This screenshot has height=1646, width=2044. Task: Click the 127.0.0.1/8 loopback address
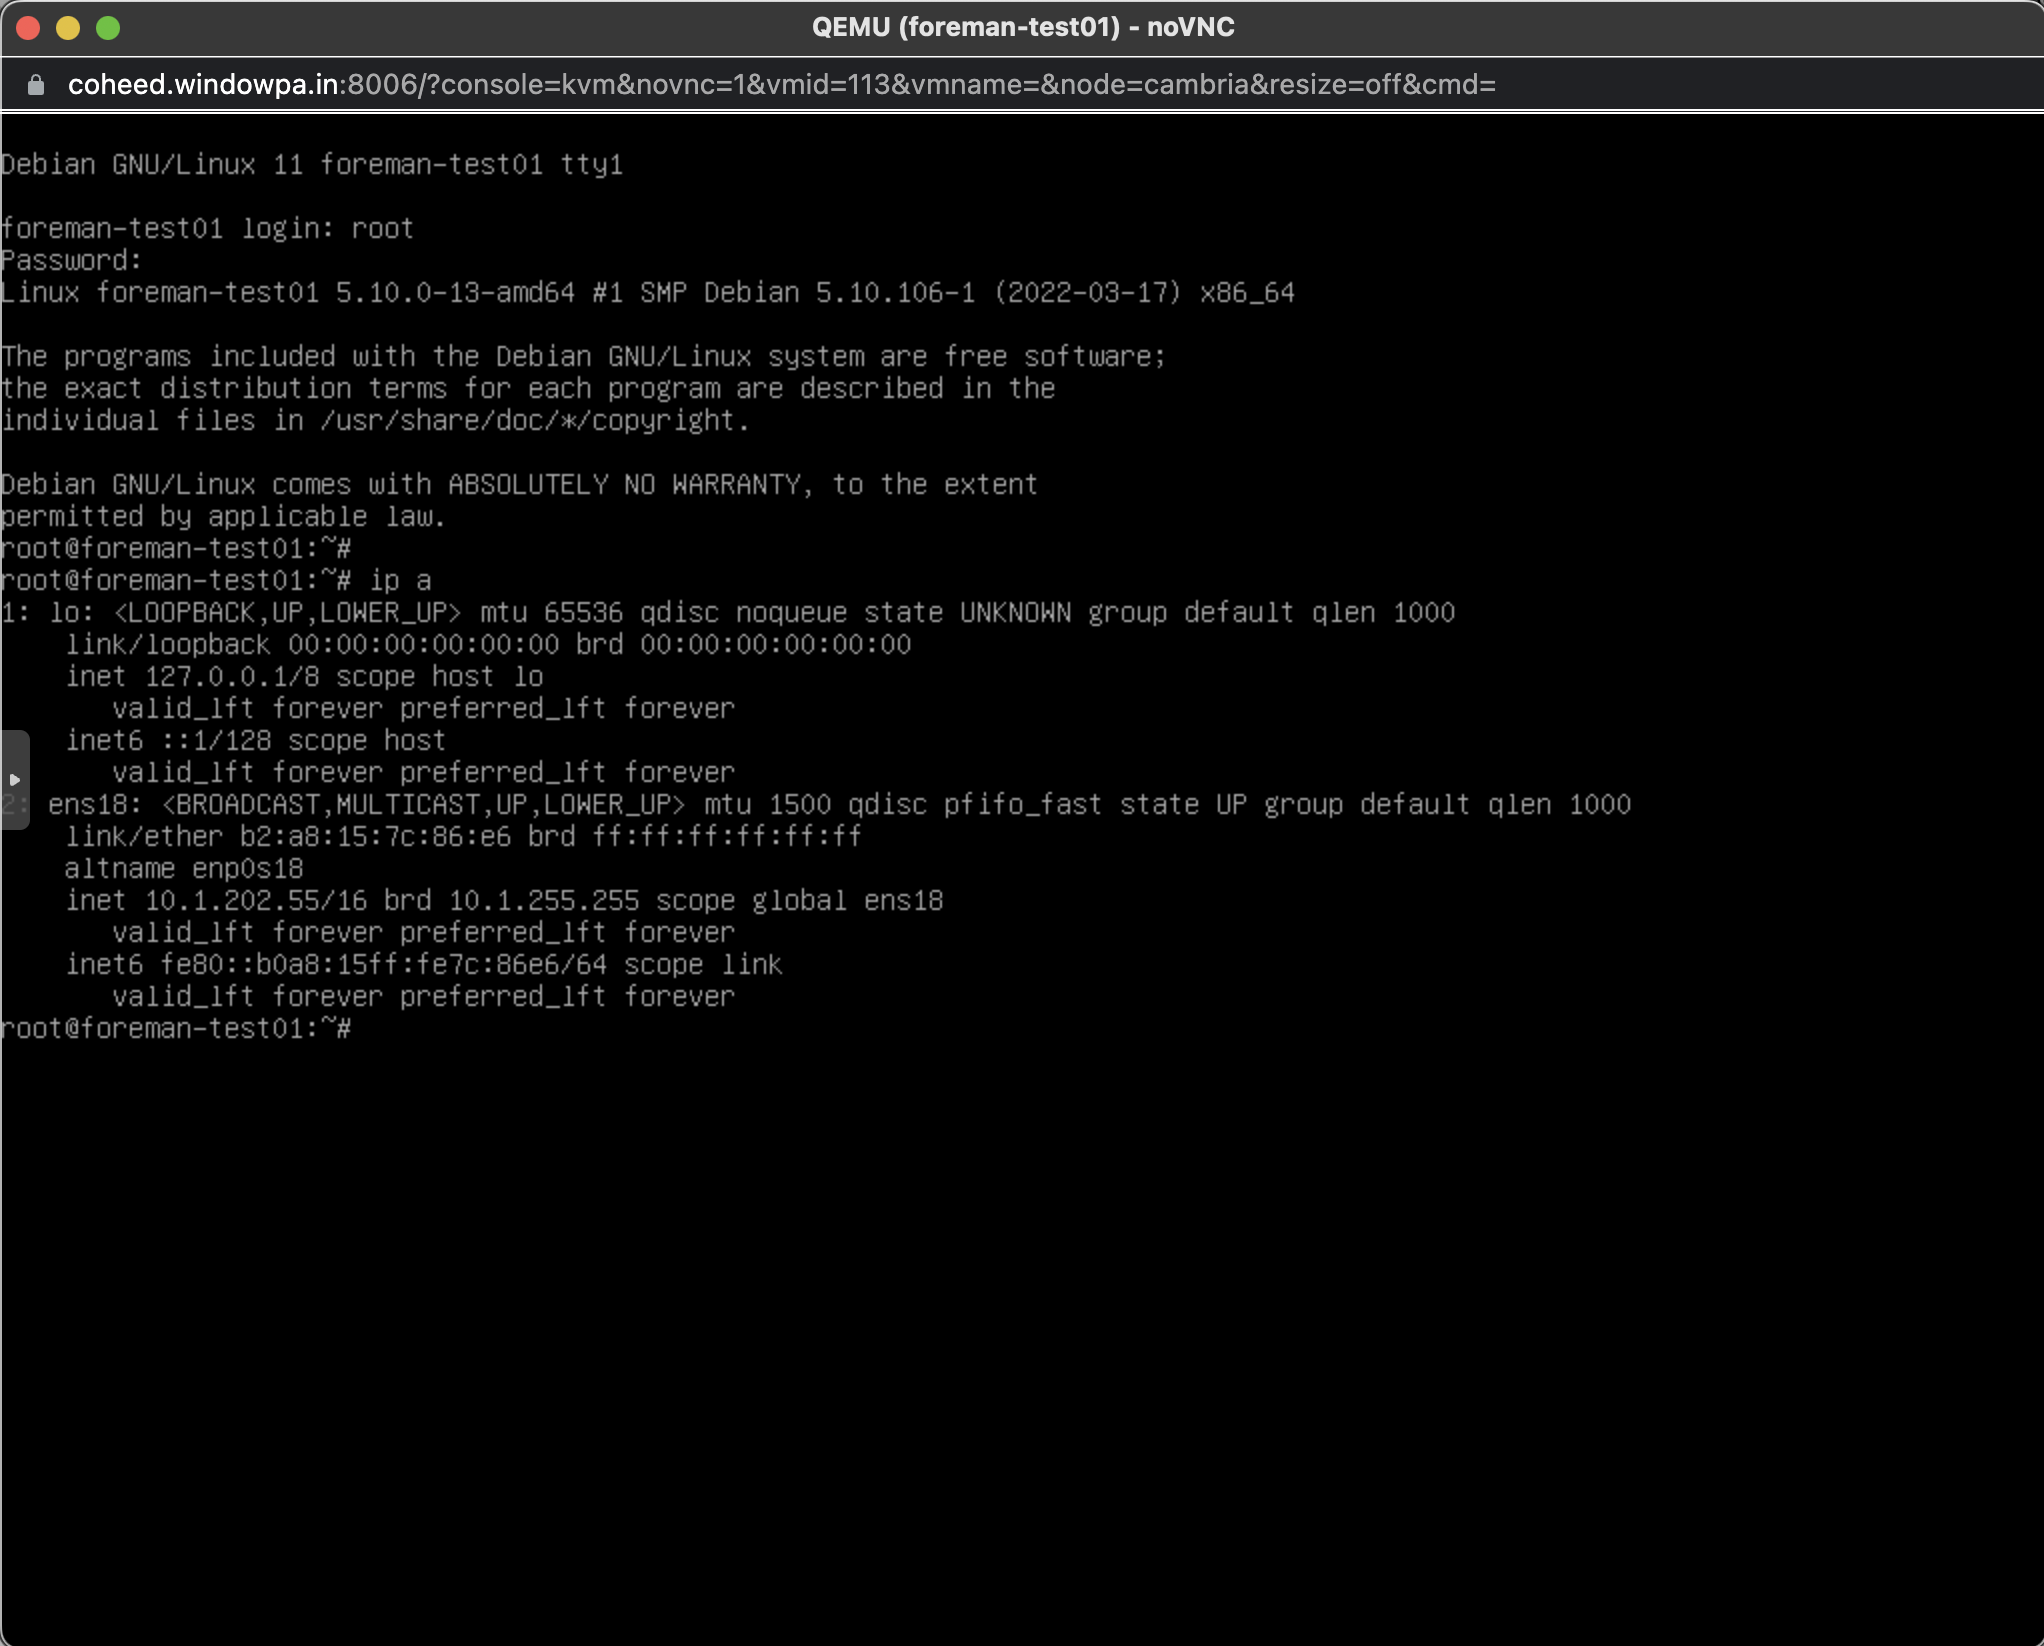click(x=232, y=676)
